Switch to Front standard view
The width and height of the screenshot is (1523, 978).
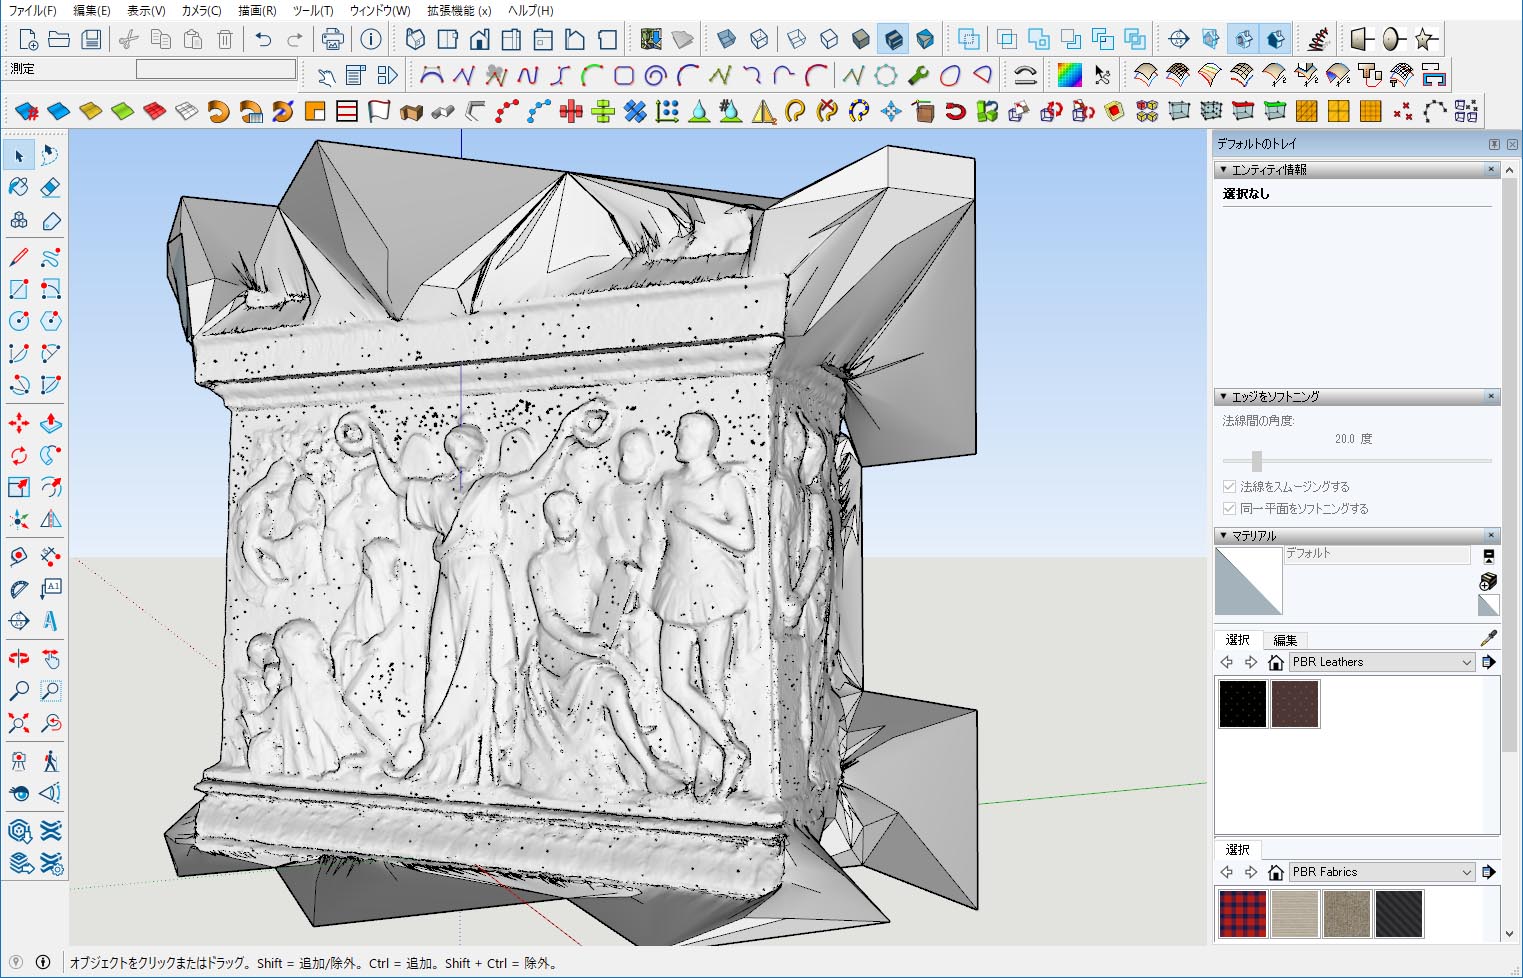pos(479,39)
